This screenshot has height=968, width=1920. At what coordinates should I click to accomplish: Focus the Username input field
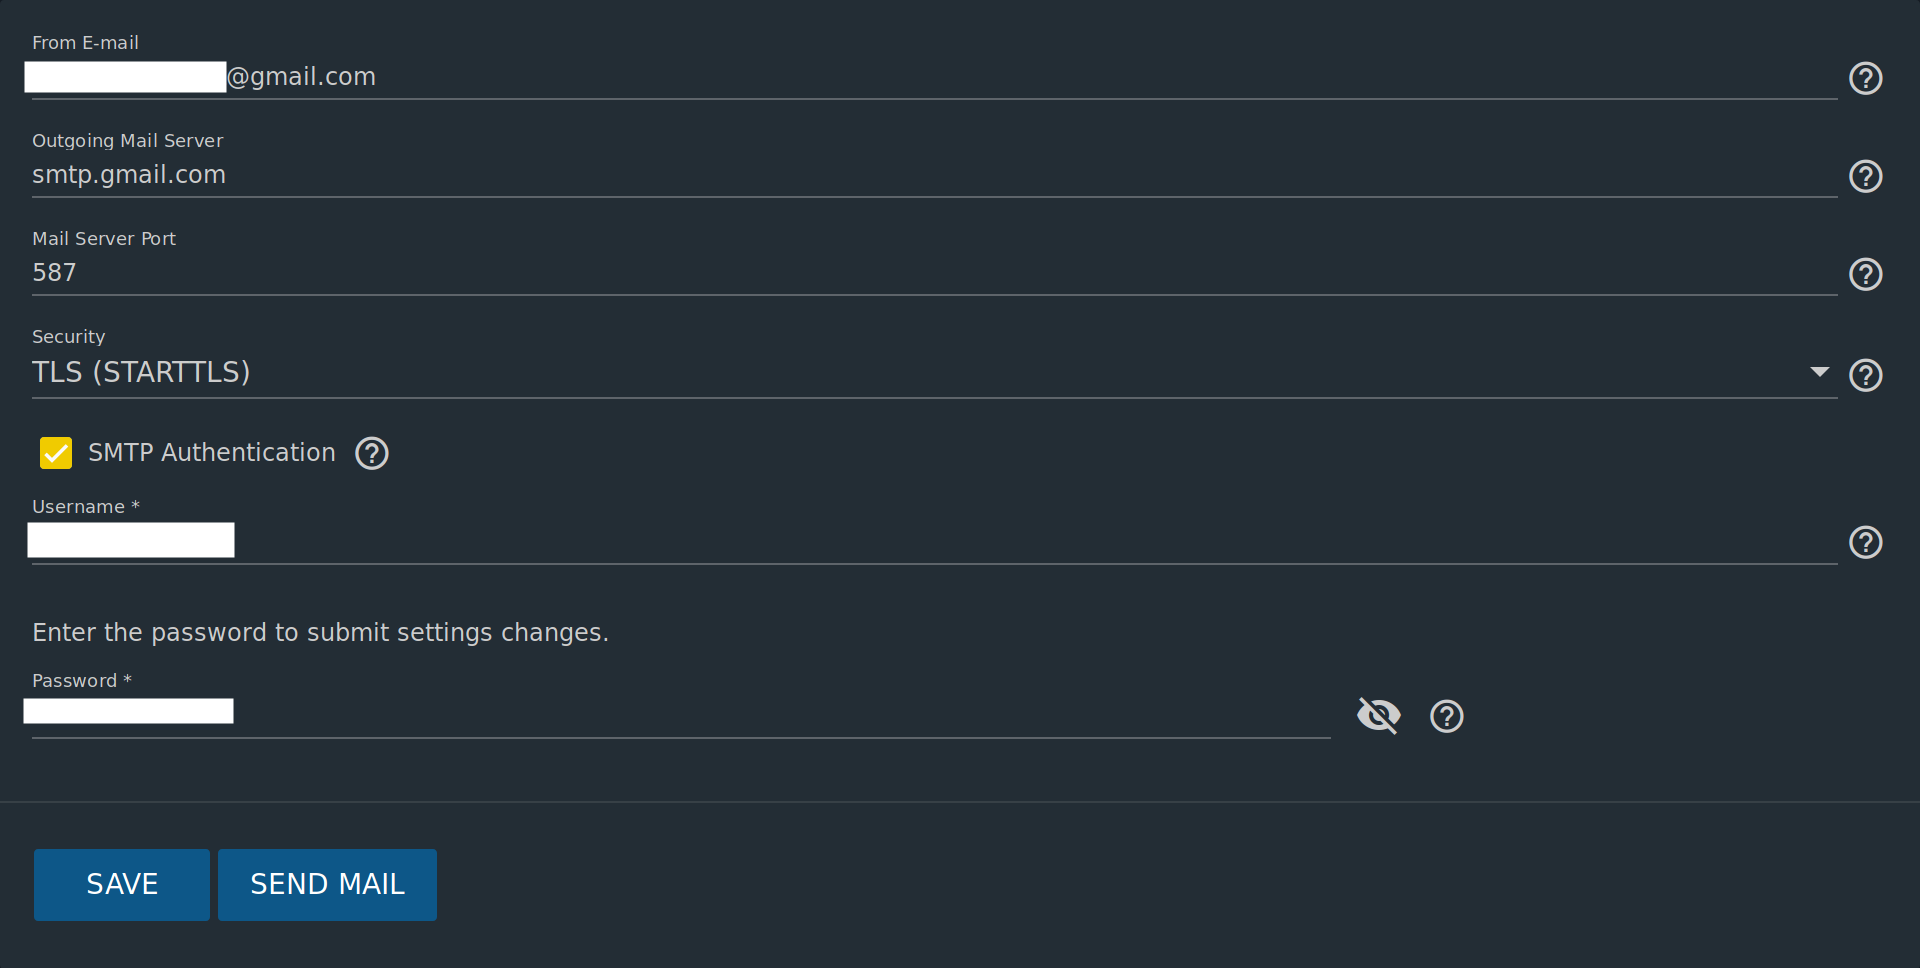[x=900, y=541]
